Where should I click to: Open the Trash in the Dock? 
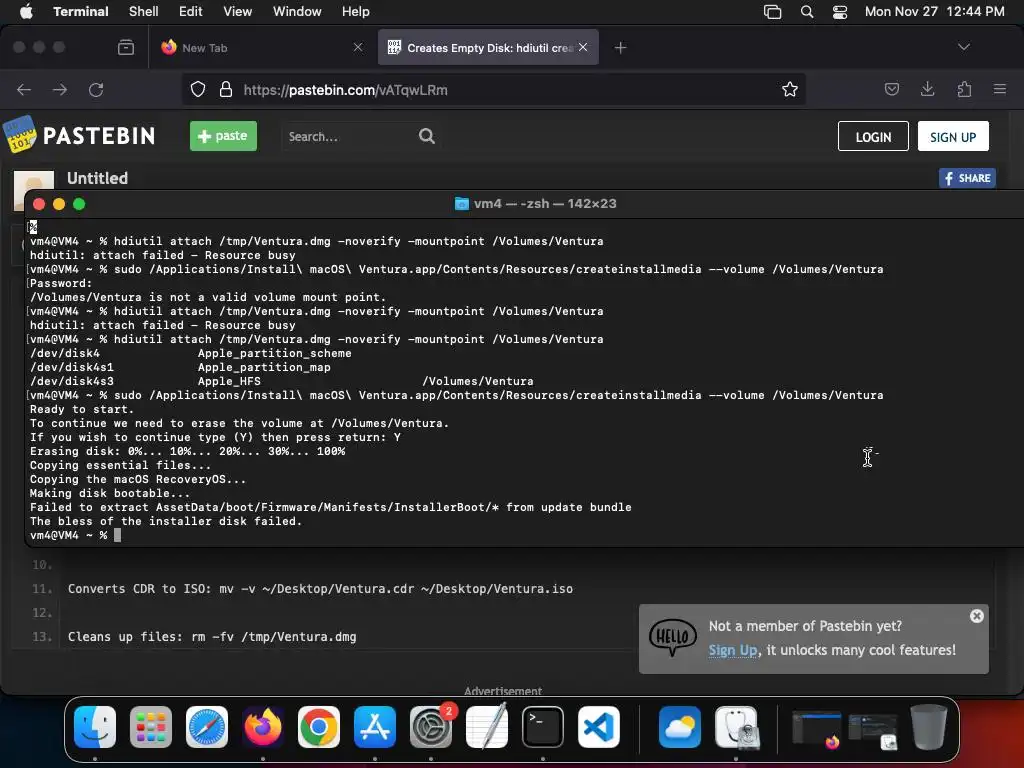pos(929,727)
